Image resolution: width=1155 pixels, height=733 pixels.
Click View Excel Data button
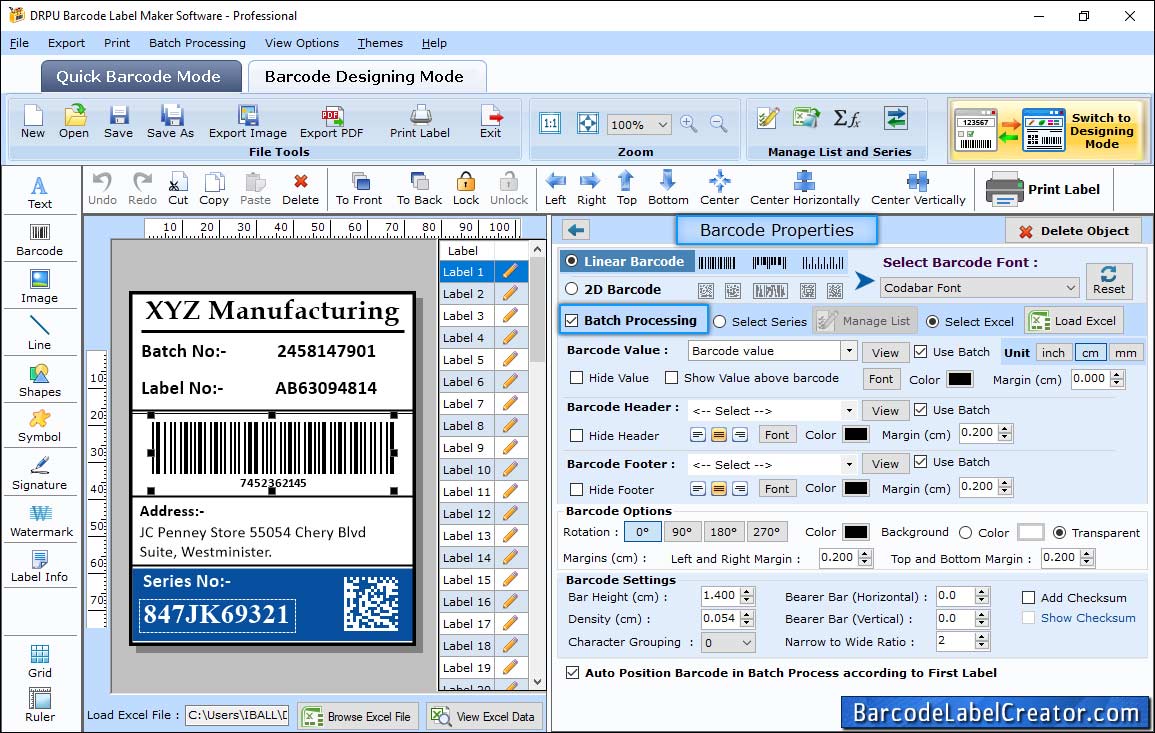(483, 716)
